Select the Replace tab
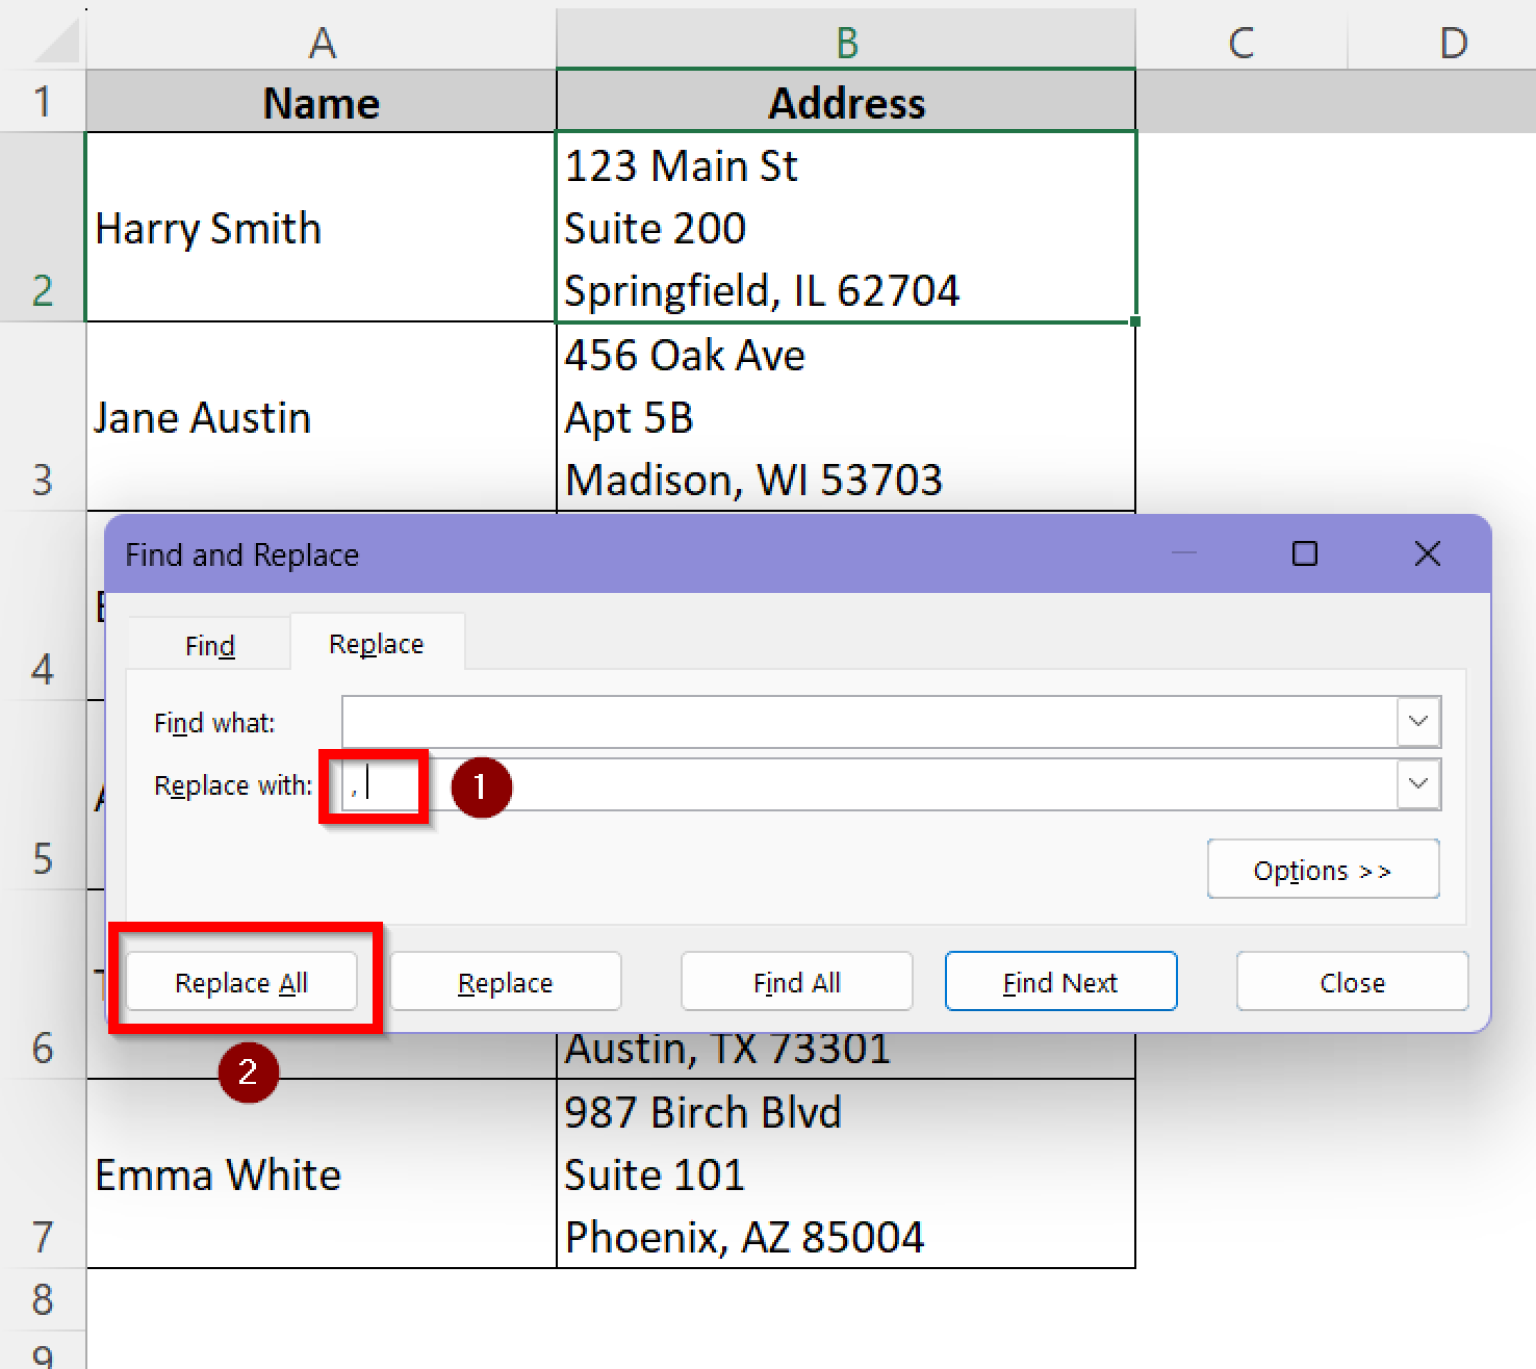 coord(376,644)
